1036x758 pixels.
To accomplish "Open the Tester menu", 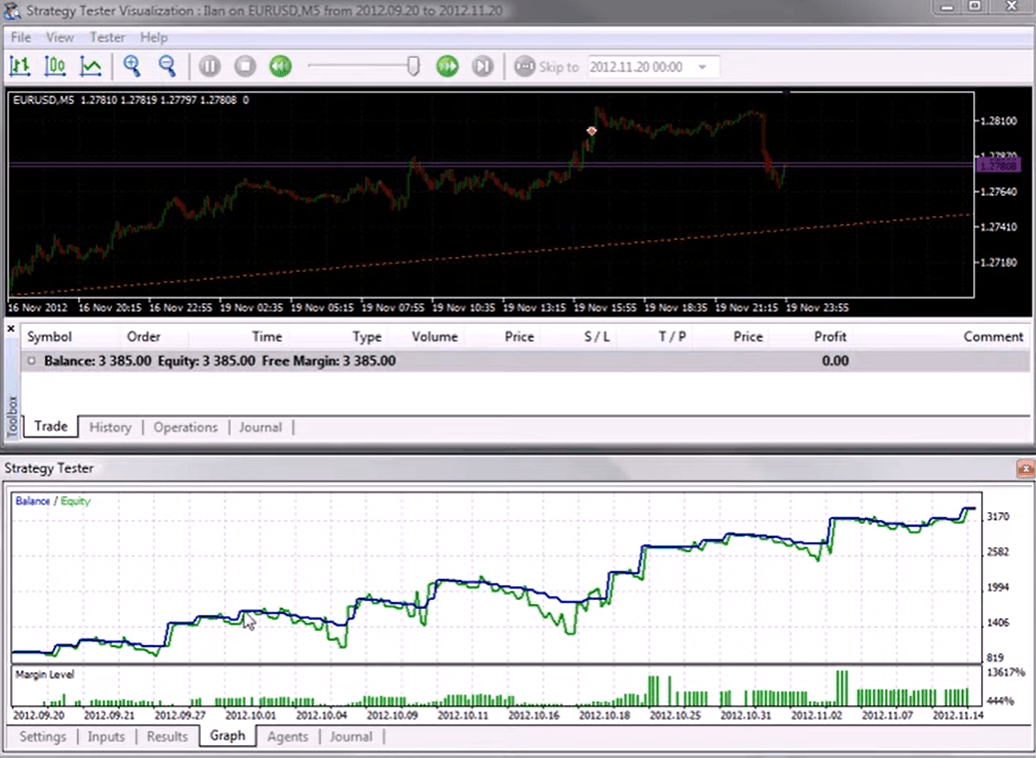I will [x=107, y=38].
